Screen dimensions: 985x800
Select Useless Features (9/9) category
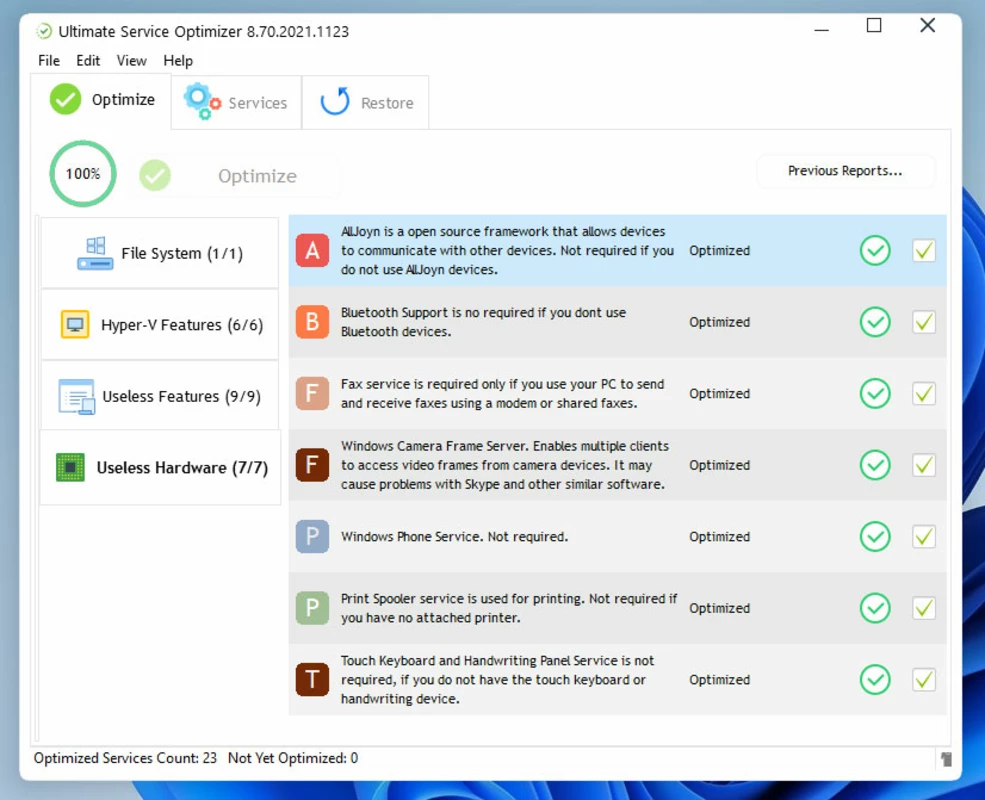point(160,396)
